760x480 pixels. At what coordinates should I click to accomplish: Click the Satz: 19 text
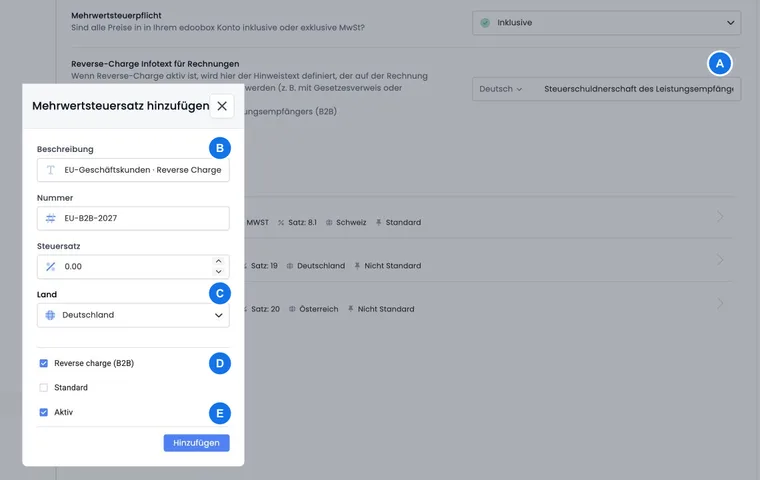(264, 266)
